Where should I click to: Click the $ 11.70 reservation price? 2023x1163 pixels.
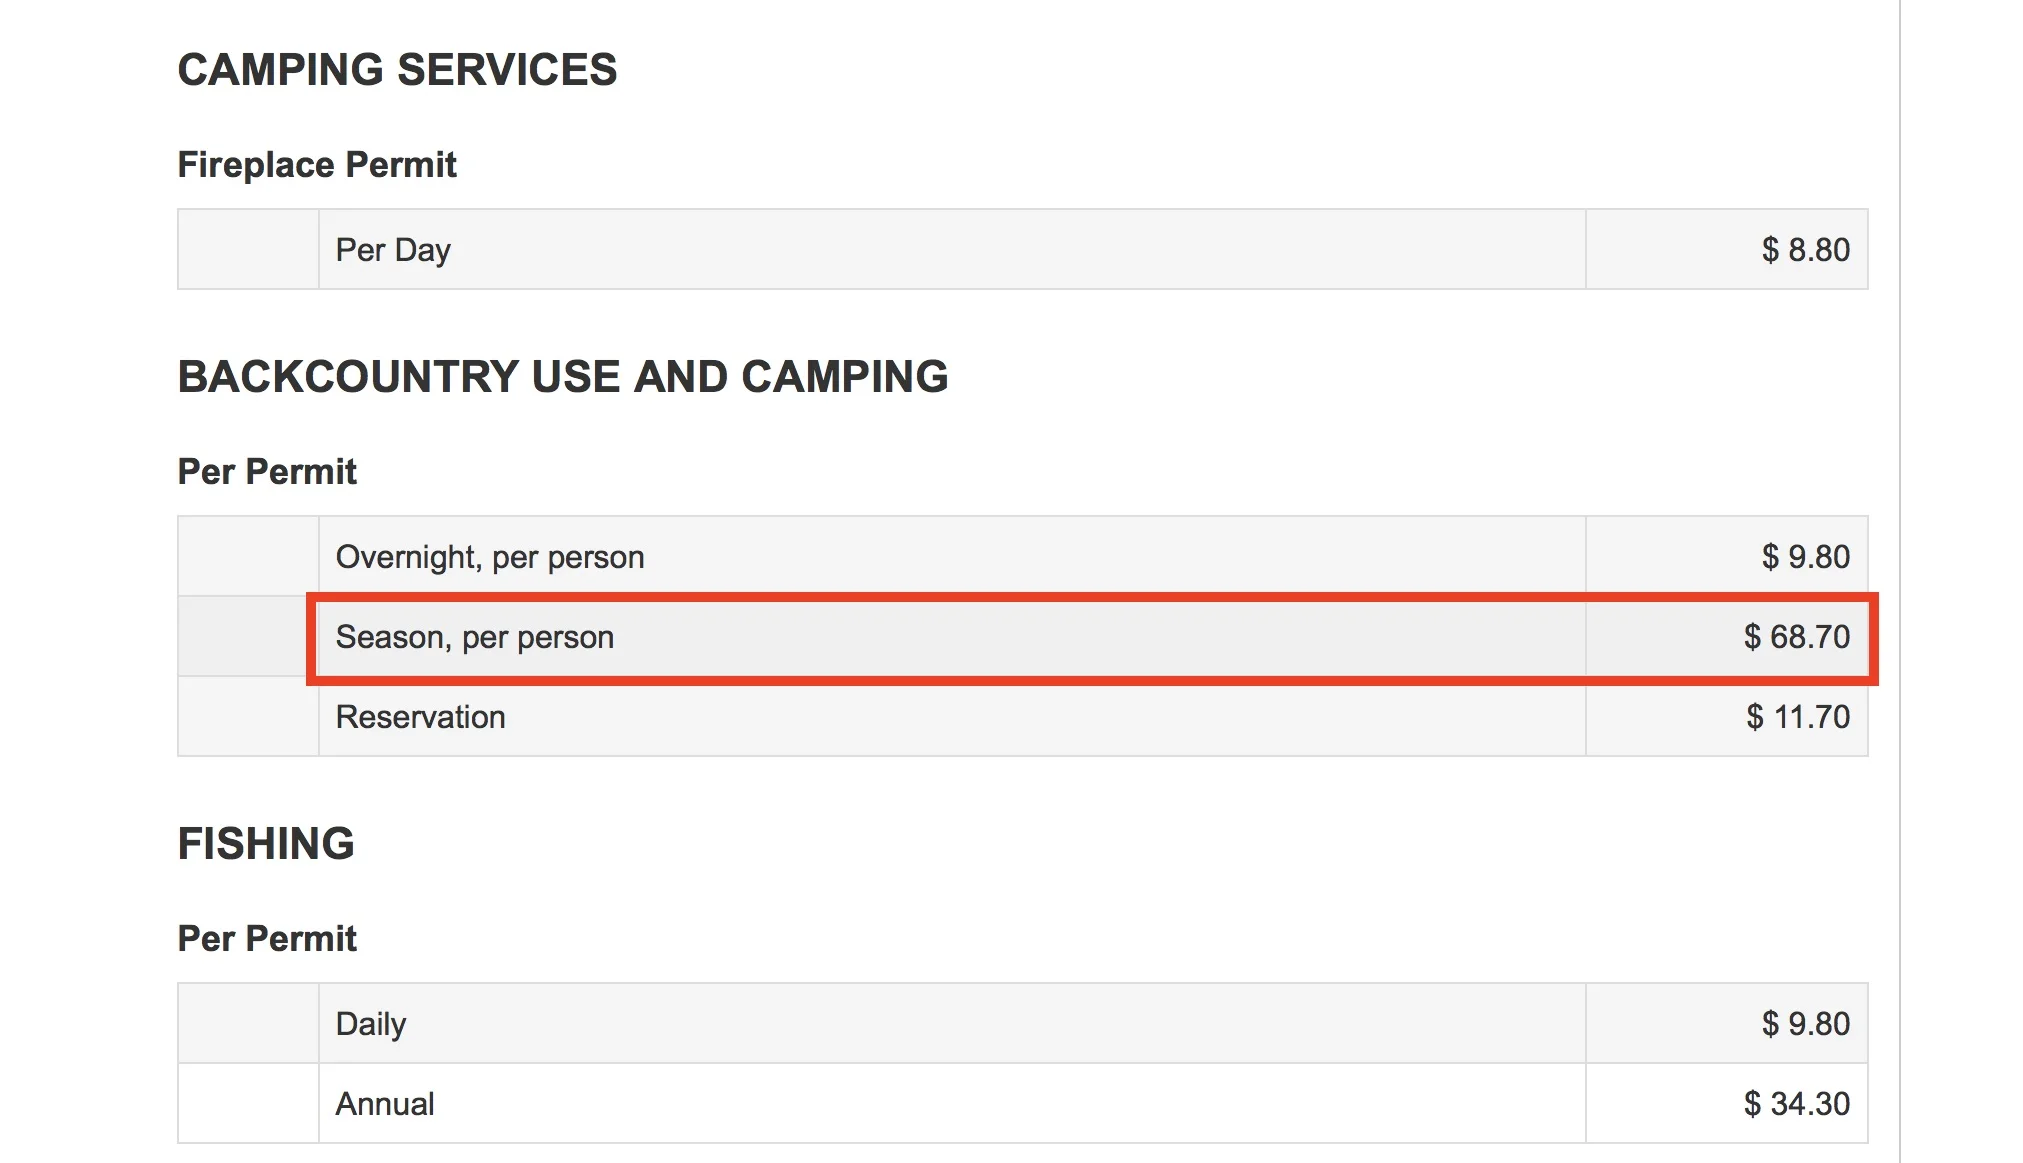pos(1726,717)
